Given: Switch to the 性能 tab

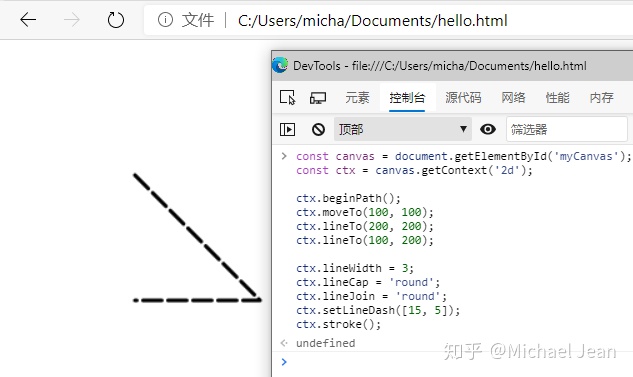Looking at the screenshot, I should [x=558, y=98].
